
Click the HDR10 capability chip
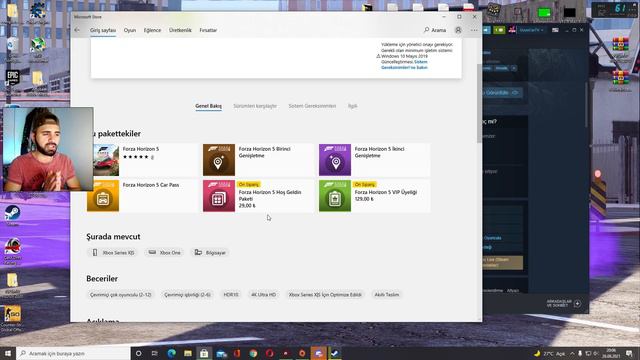click(231, 295)
